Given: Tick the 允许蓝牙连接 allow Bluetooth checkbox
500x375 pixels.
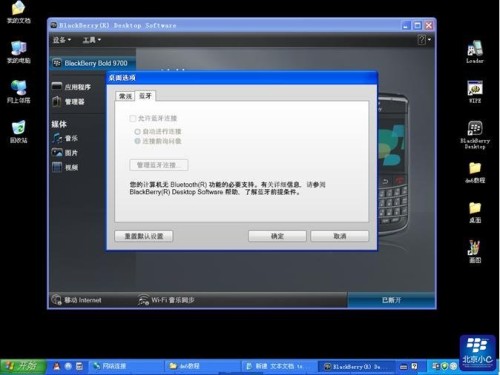Looking at the screenshot, I should click(x=133, y=118).
